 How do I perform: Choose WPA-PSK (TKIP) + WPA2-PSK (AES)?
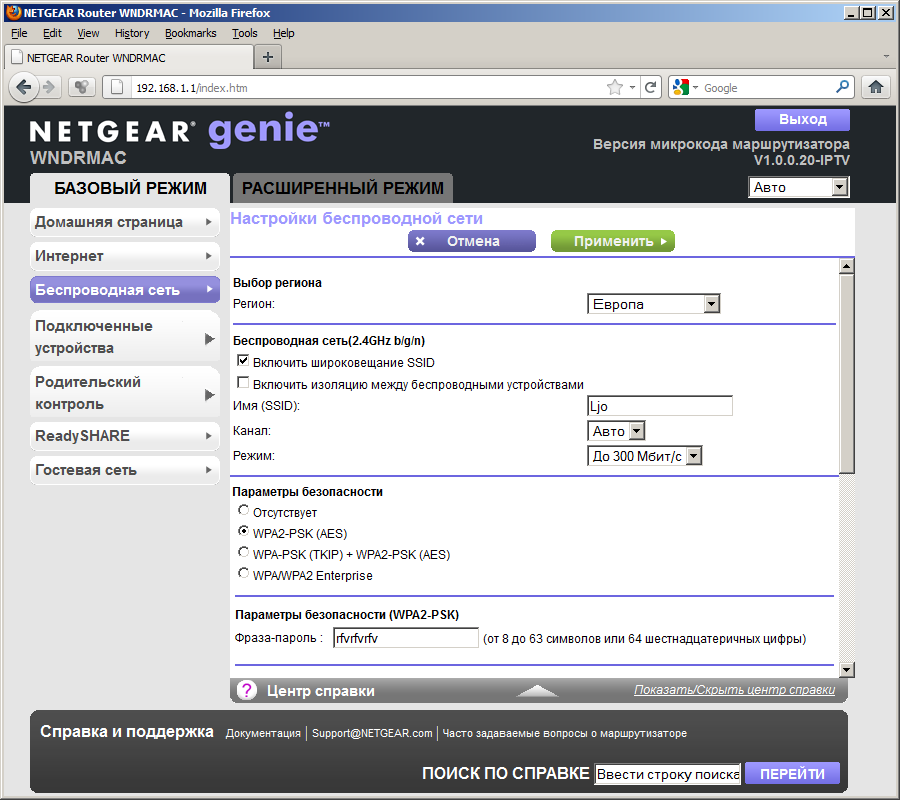pyautogui.click(x=243, y=552)
